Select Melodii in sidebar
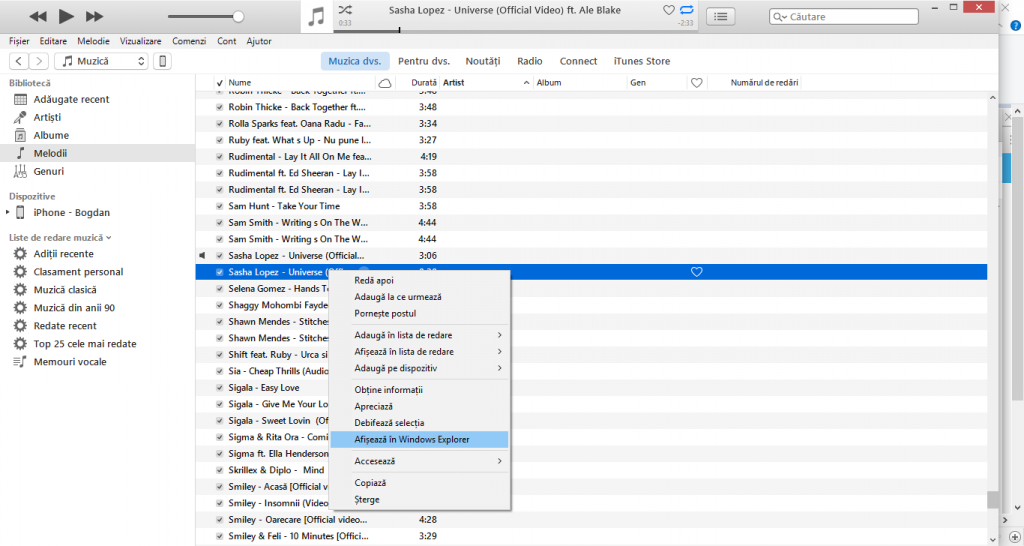The width and height of the screenshot is (1024, 546). click(x=97, y=153)
